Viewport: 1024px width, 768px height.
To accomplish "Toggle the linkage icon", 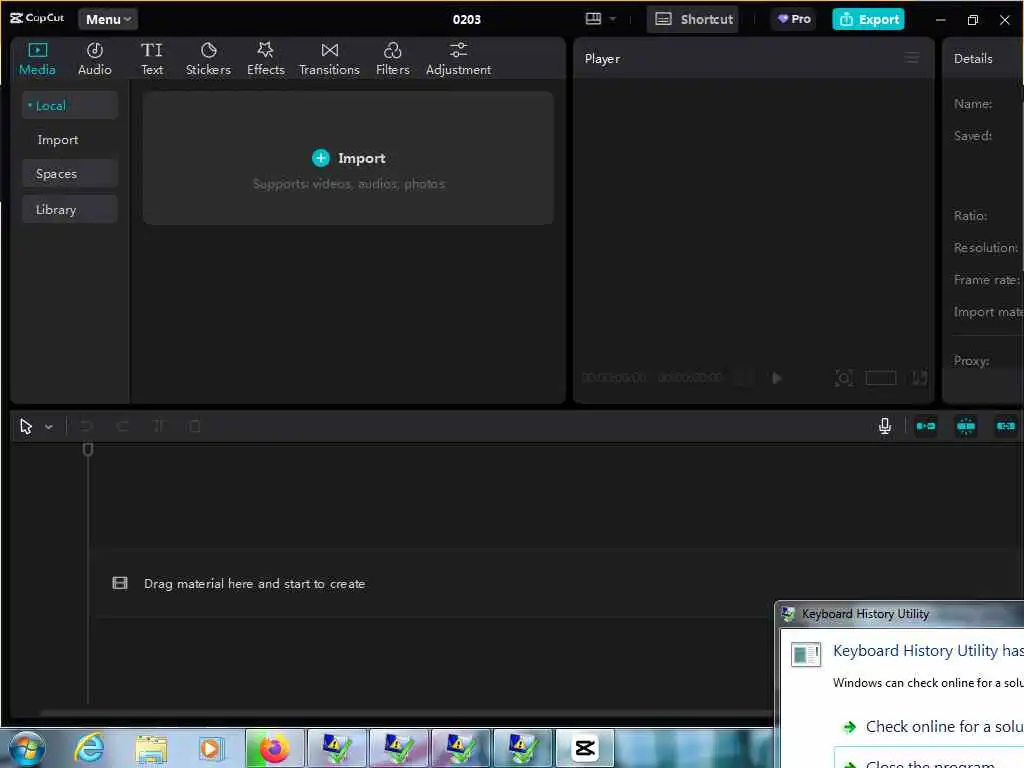I will [x=1005, y=426].
